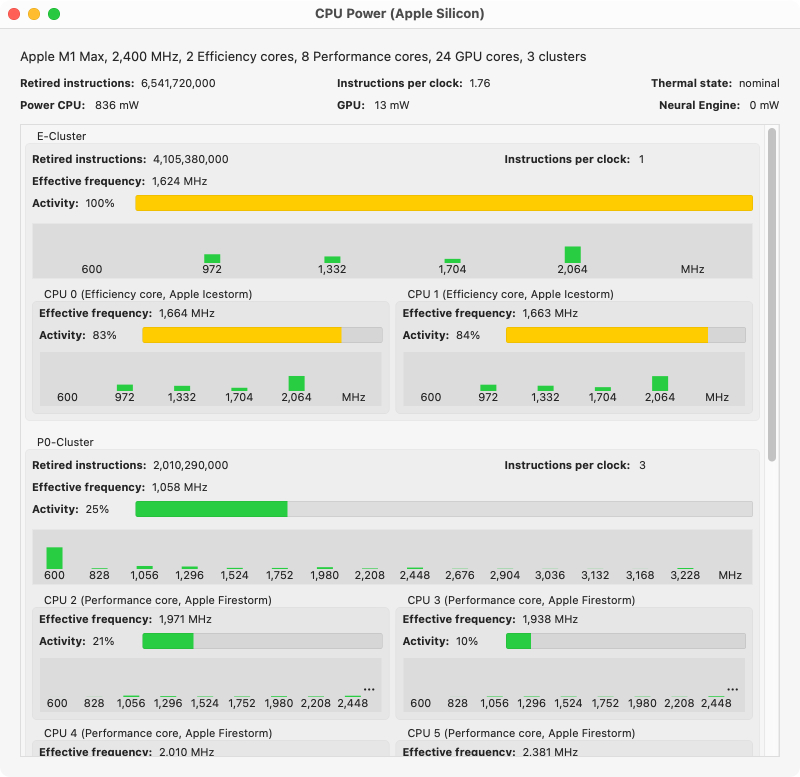
Task: Click the total retired instructions value 6,541,720,000
Action: point(178,83)
